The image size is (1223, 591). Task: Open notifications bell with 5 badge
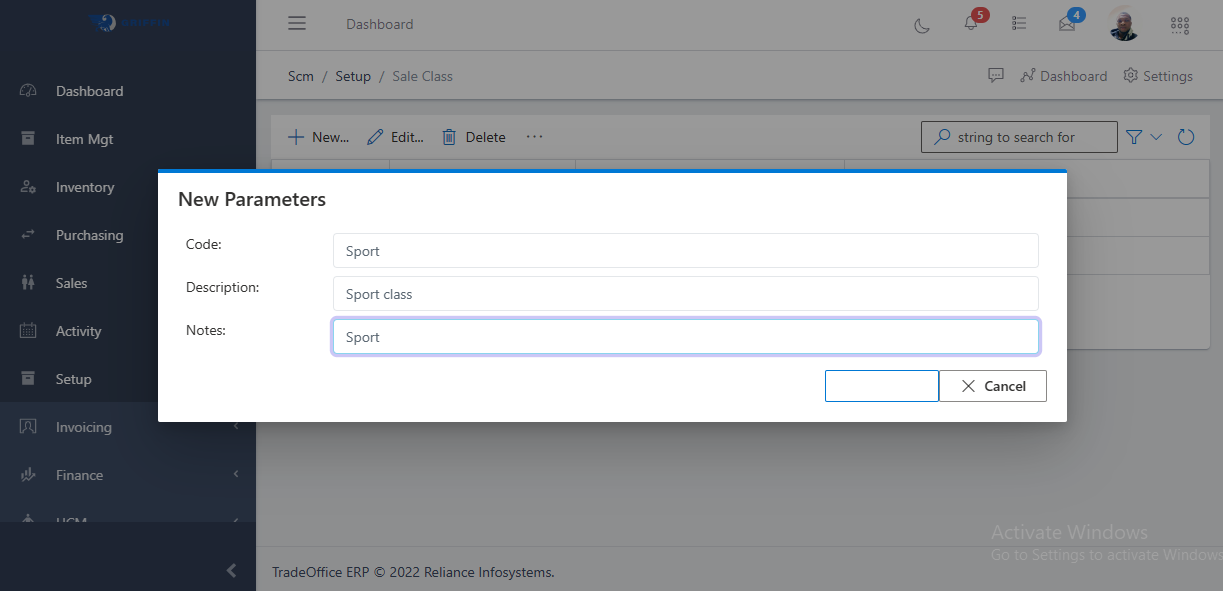[971, 24]
